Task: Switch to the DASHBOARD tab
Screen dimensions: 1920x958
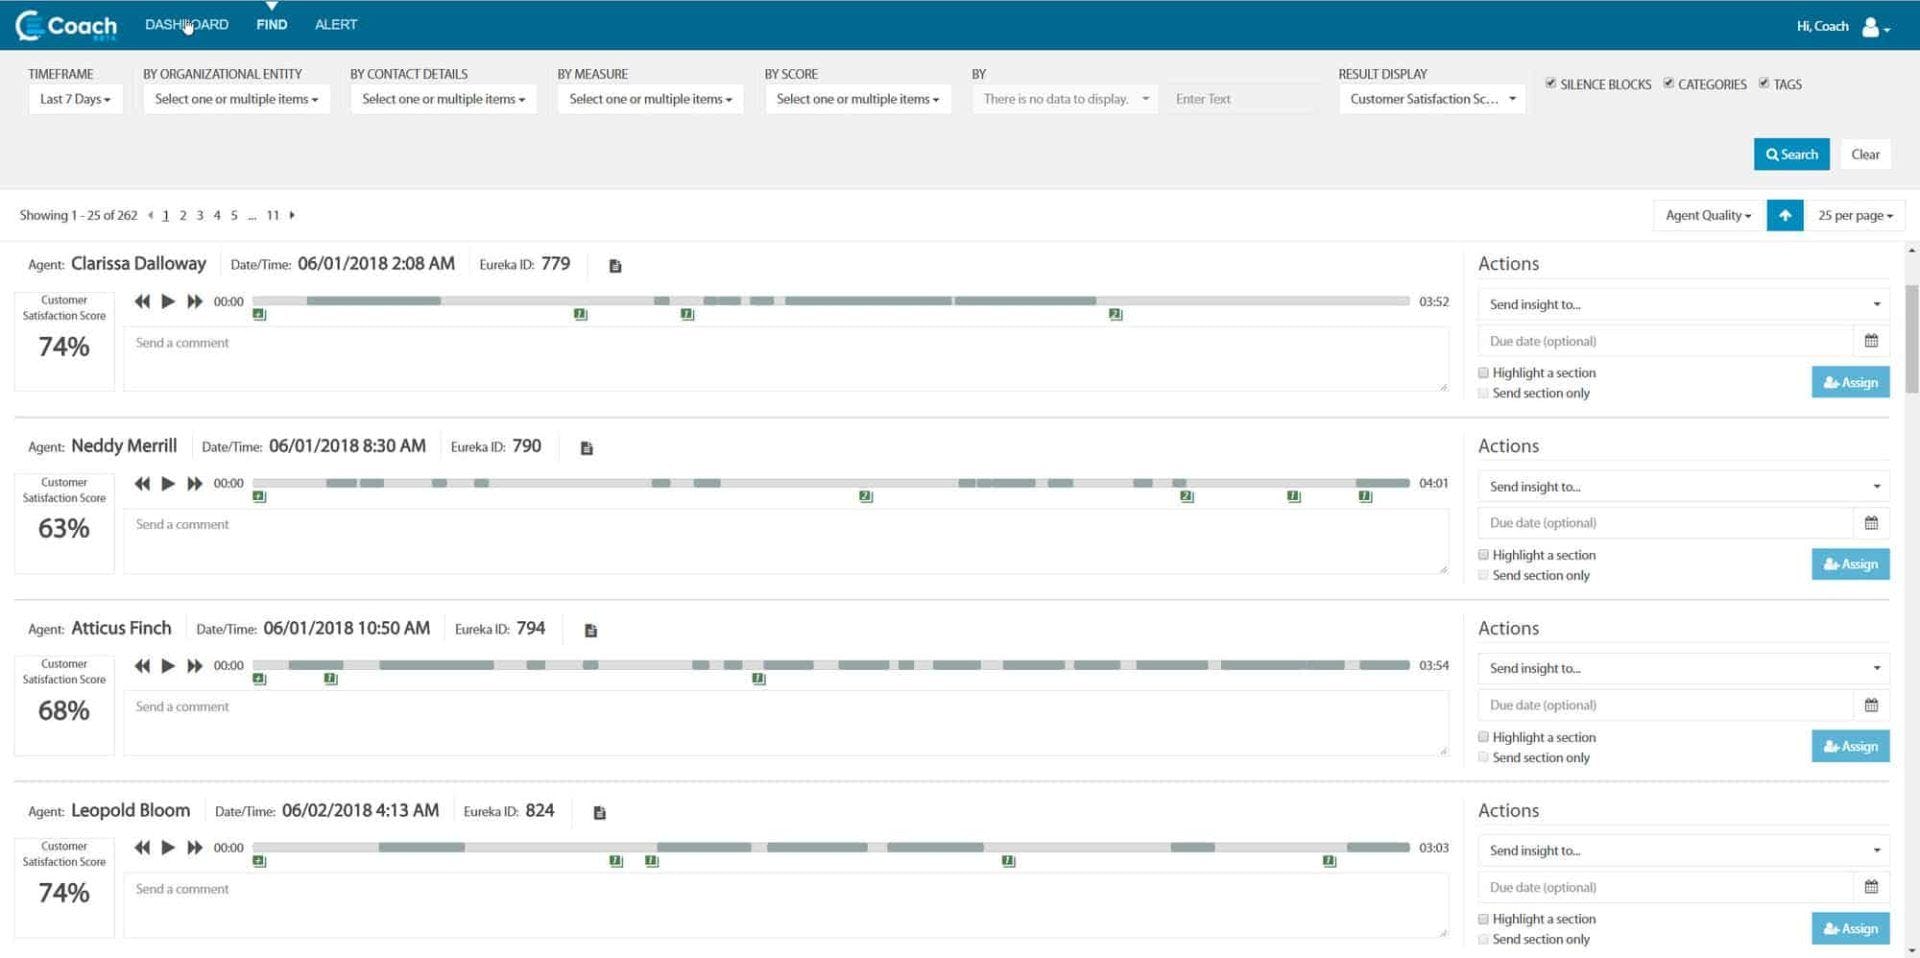Action: click(187, 24)
